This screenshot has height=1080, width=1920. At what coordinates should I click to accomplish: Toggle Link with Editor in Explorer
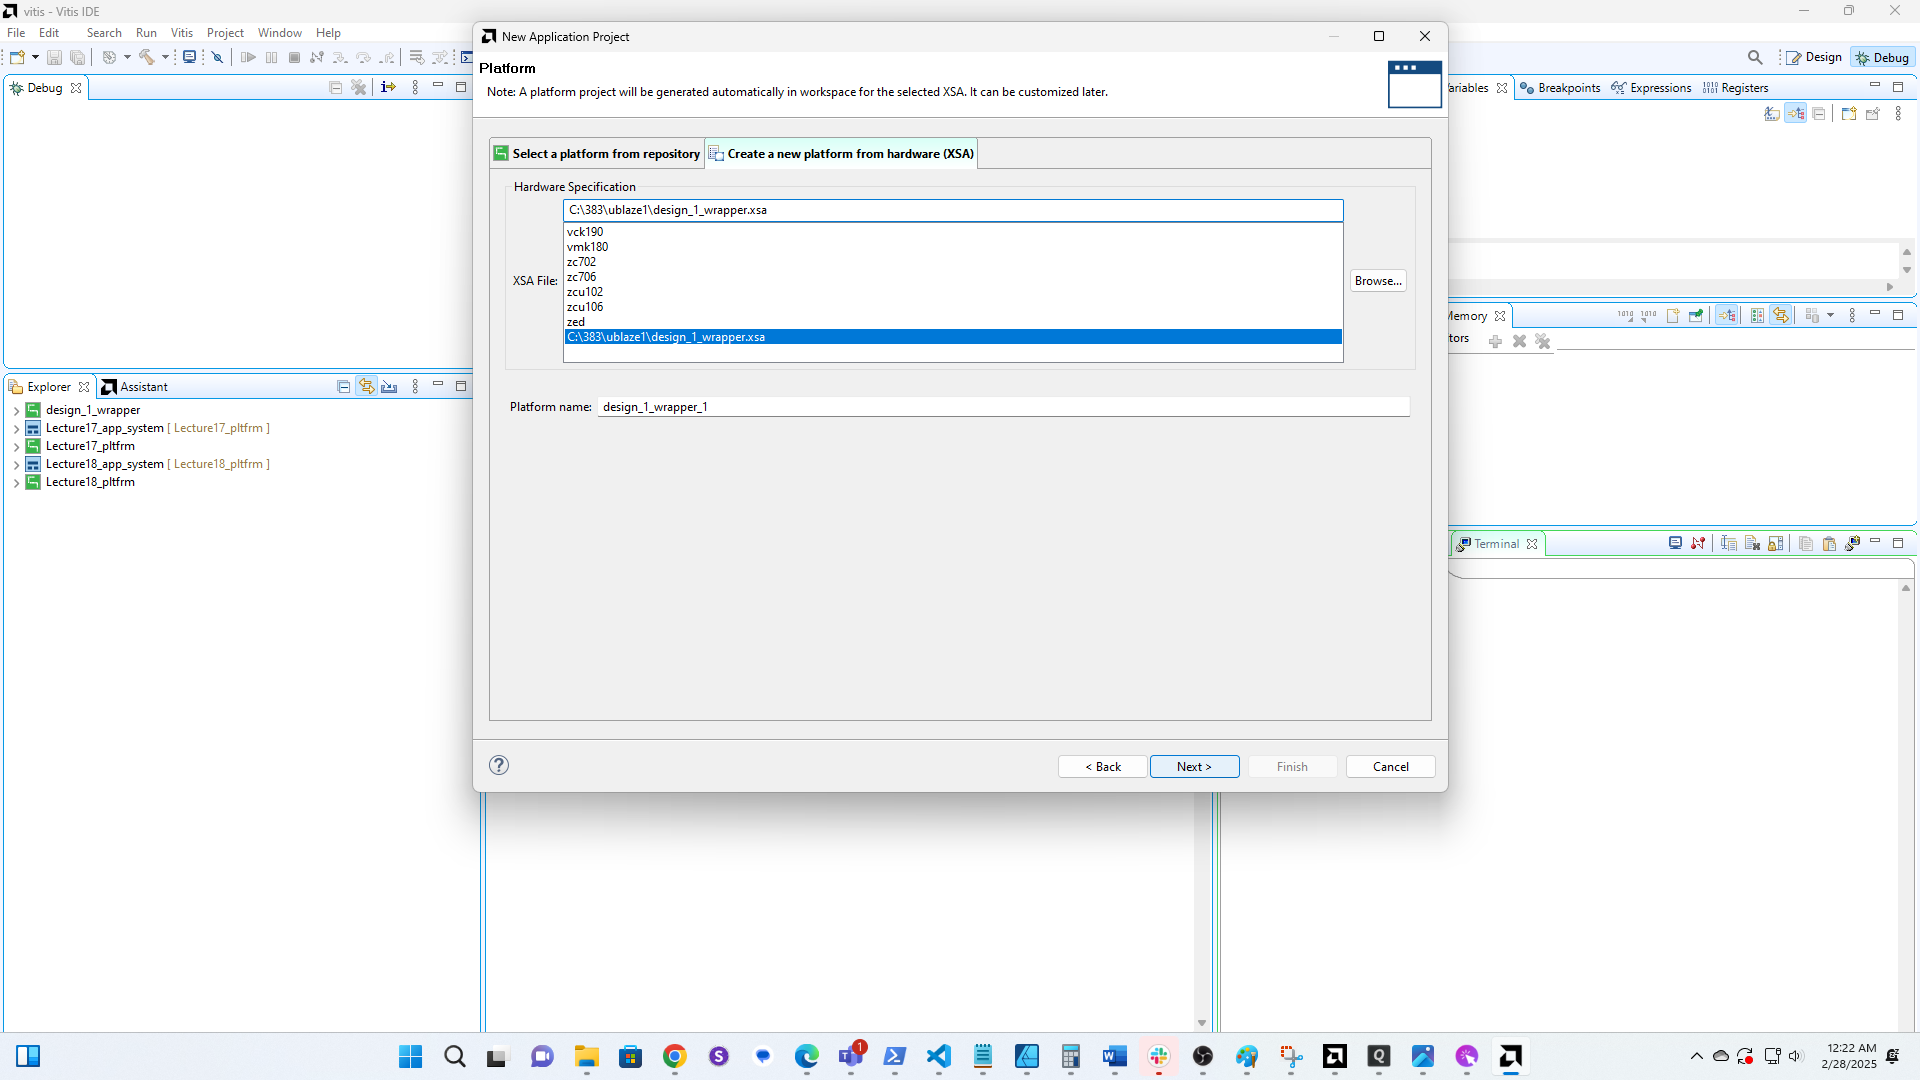(x=367, y=387)
